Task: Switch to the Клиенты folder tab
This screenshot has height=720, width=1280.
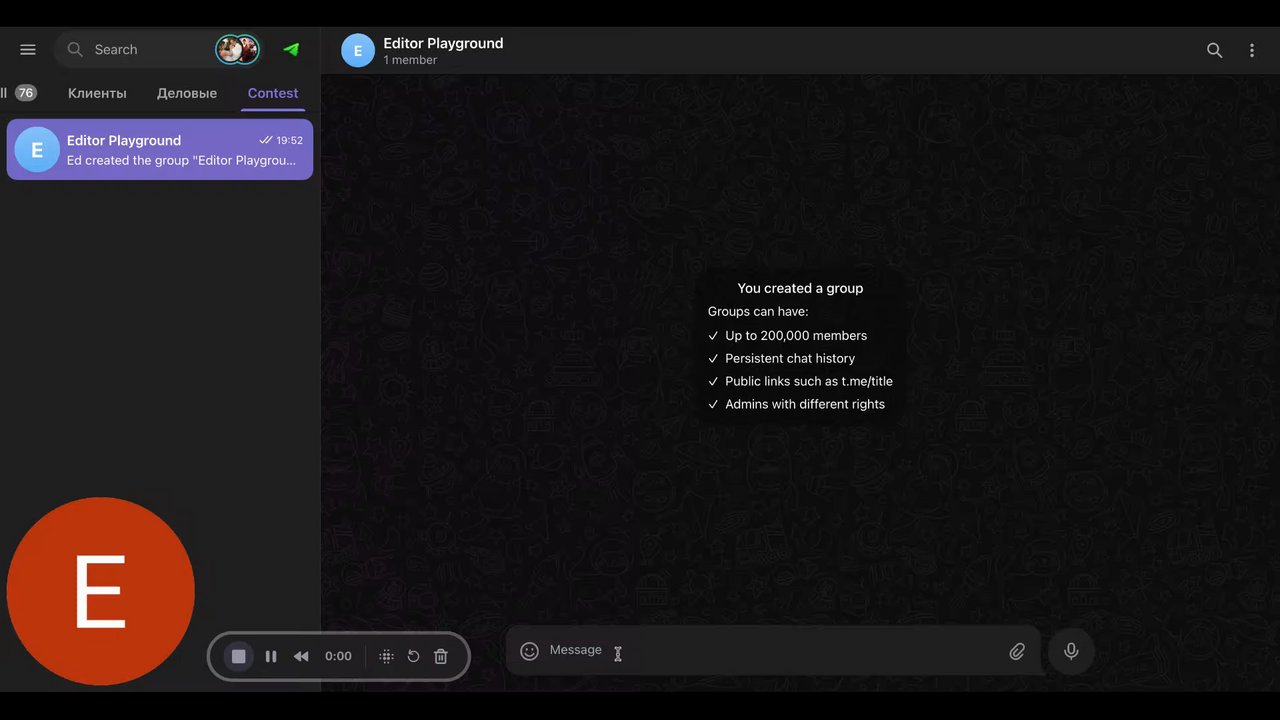Action: [x=97, y=93]
